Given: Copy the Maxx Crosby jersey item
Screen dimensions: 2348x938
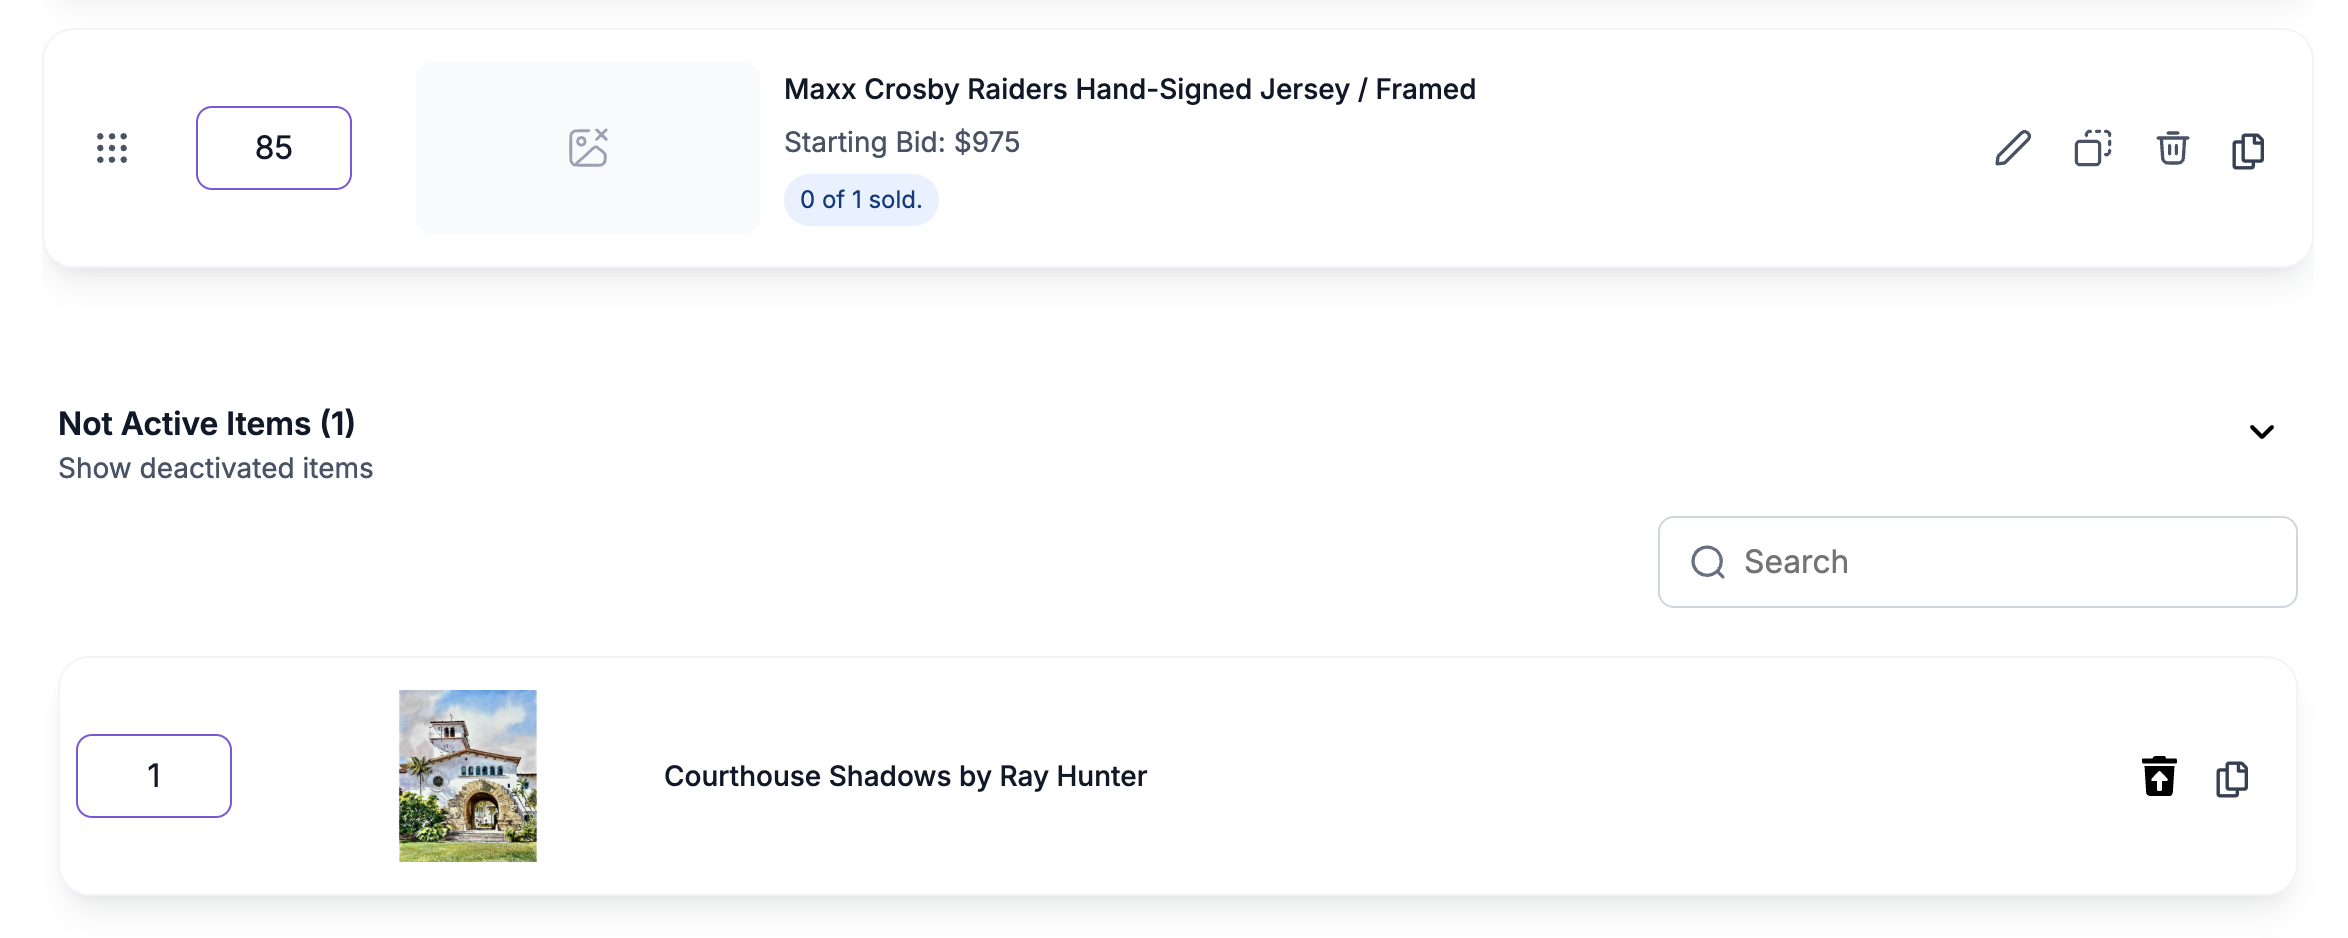Looking at the screenshot, I should click(2248, 150).
